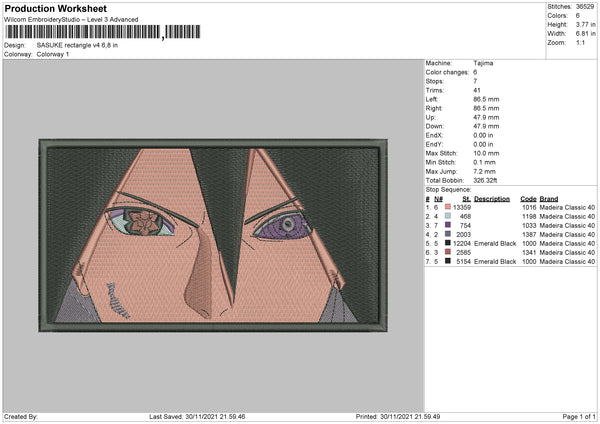This screenshot has height=424, width=600.
Task: Select stitch count '468' in stop 2
Action: [465, 217]
